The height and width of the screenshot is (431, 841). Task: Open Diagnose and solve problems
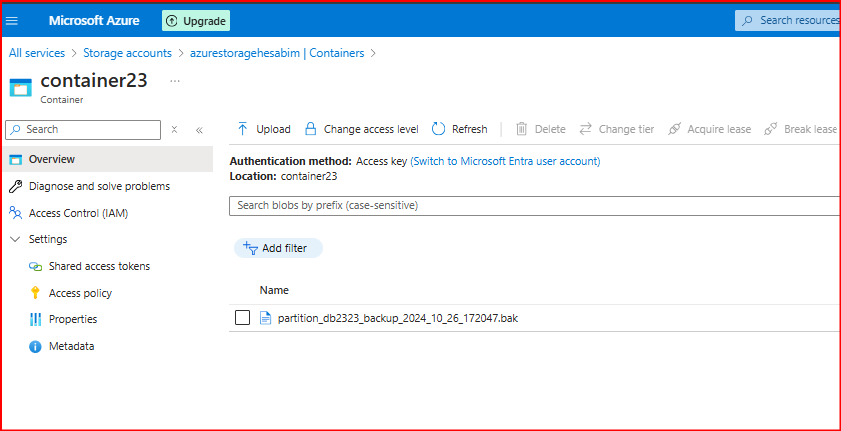coord(98,186)
